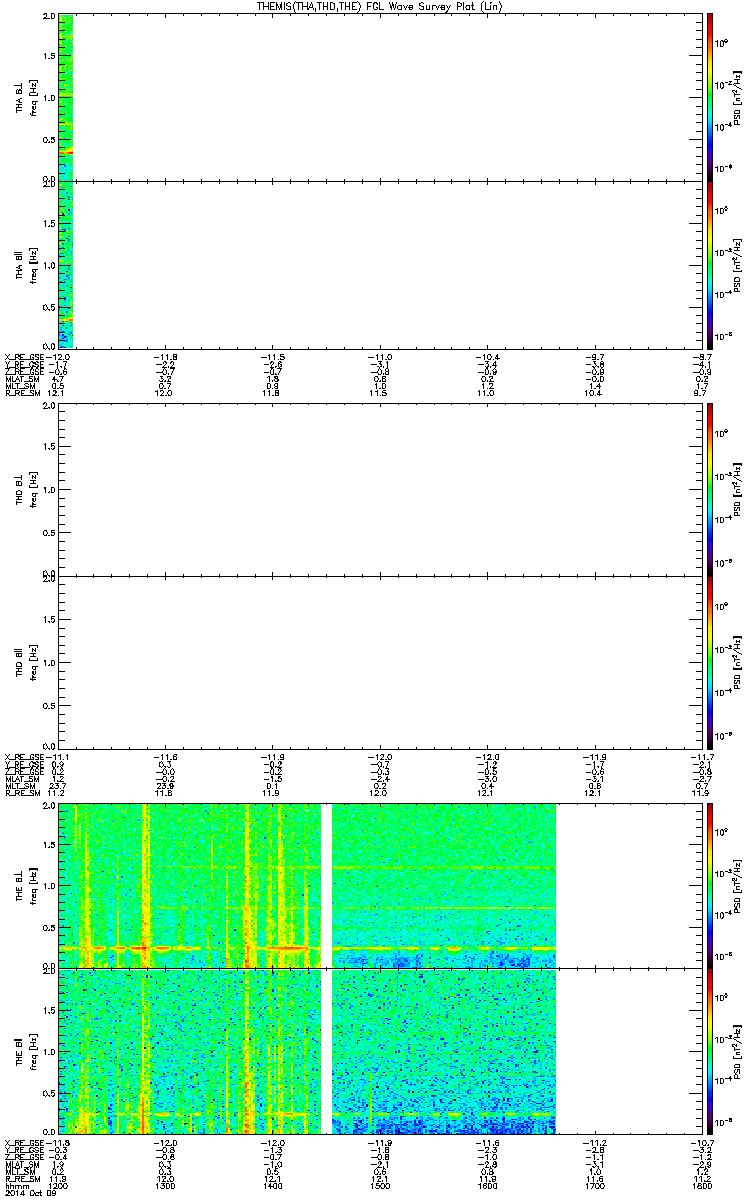Click the PSD color bar beside THE BII
This screenshot has height=1200, width=750.
[710, 1050]
